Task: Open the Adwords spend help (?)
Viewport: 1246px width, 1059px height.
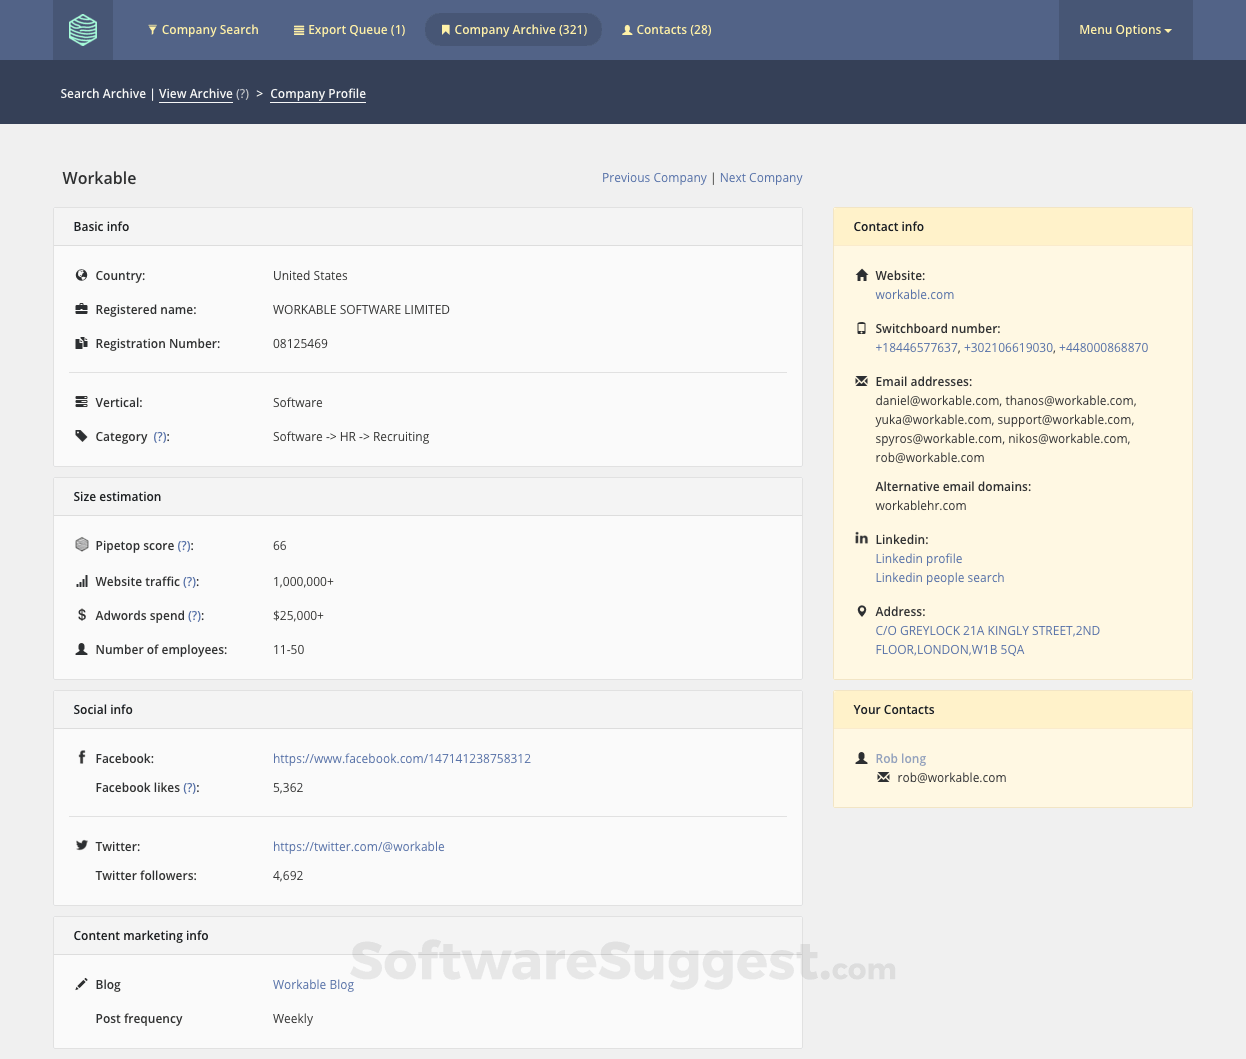Action: 195,616
